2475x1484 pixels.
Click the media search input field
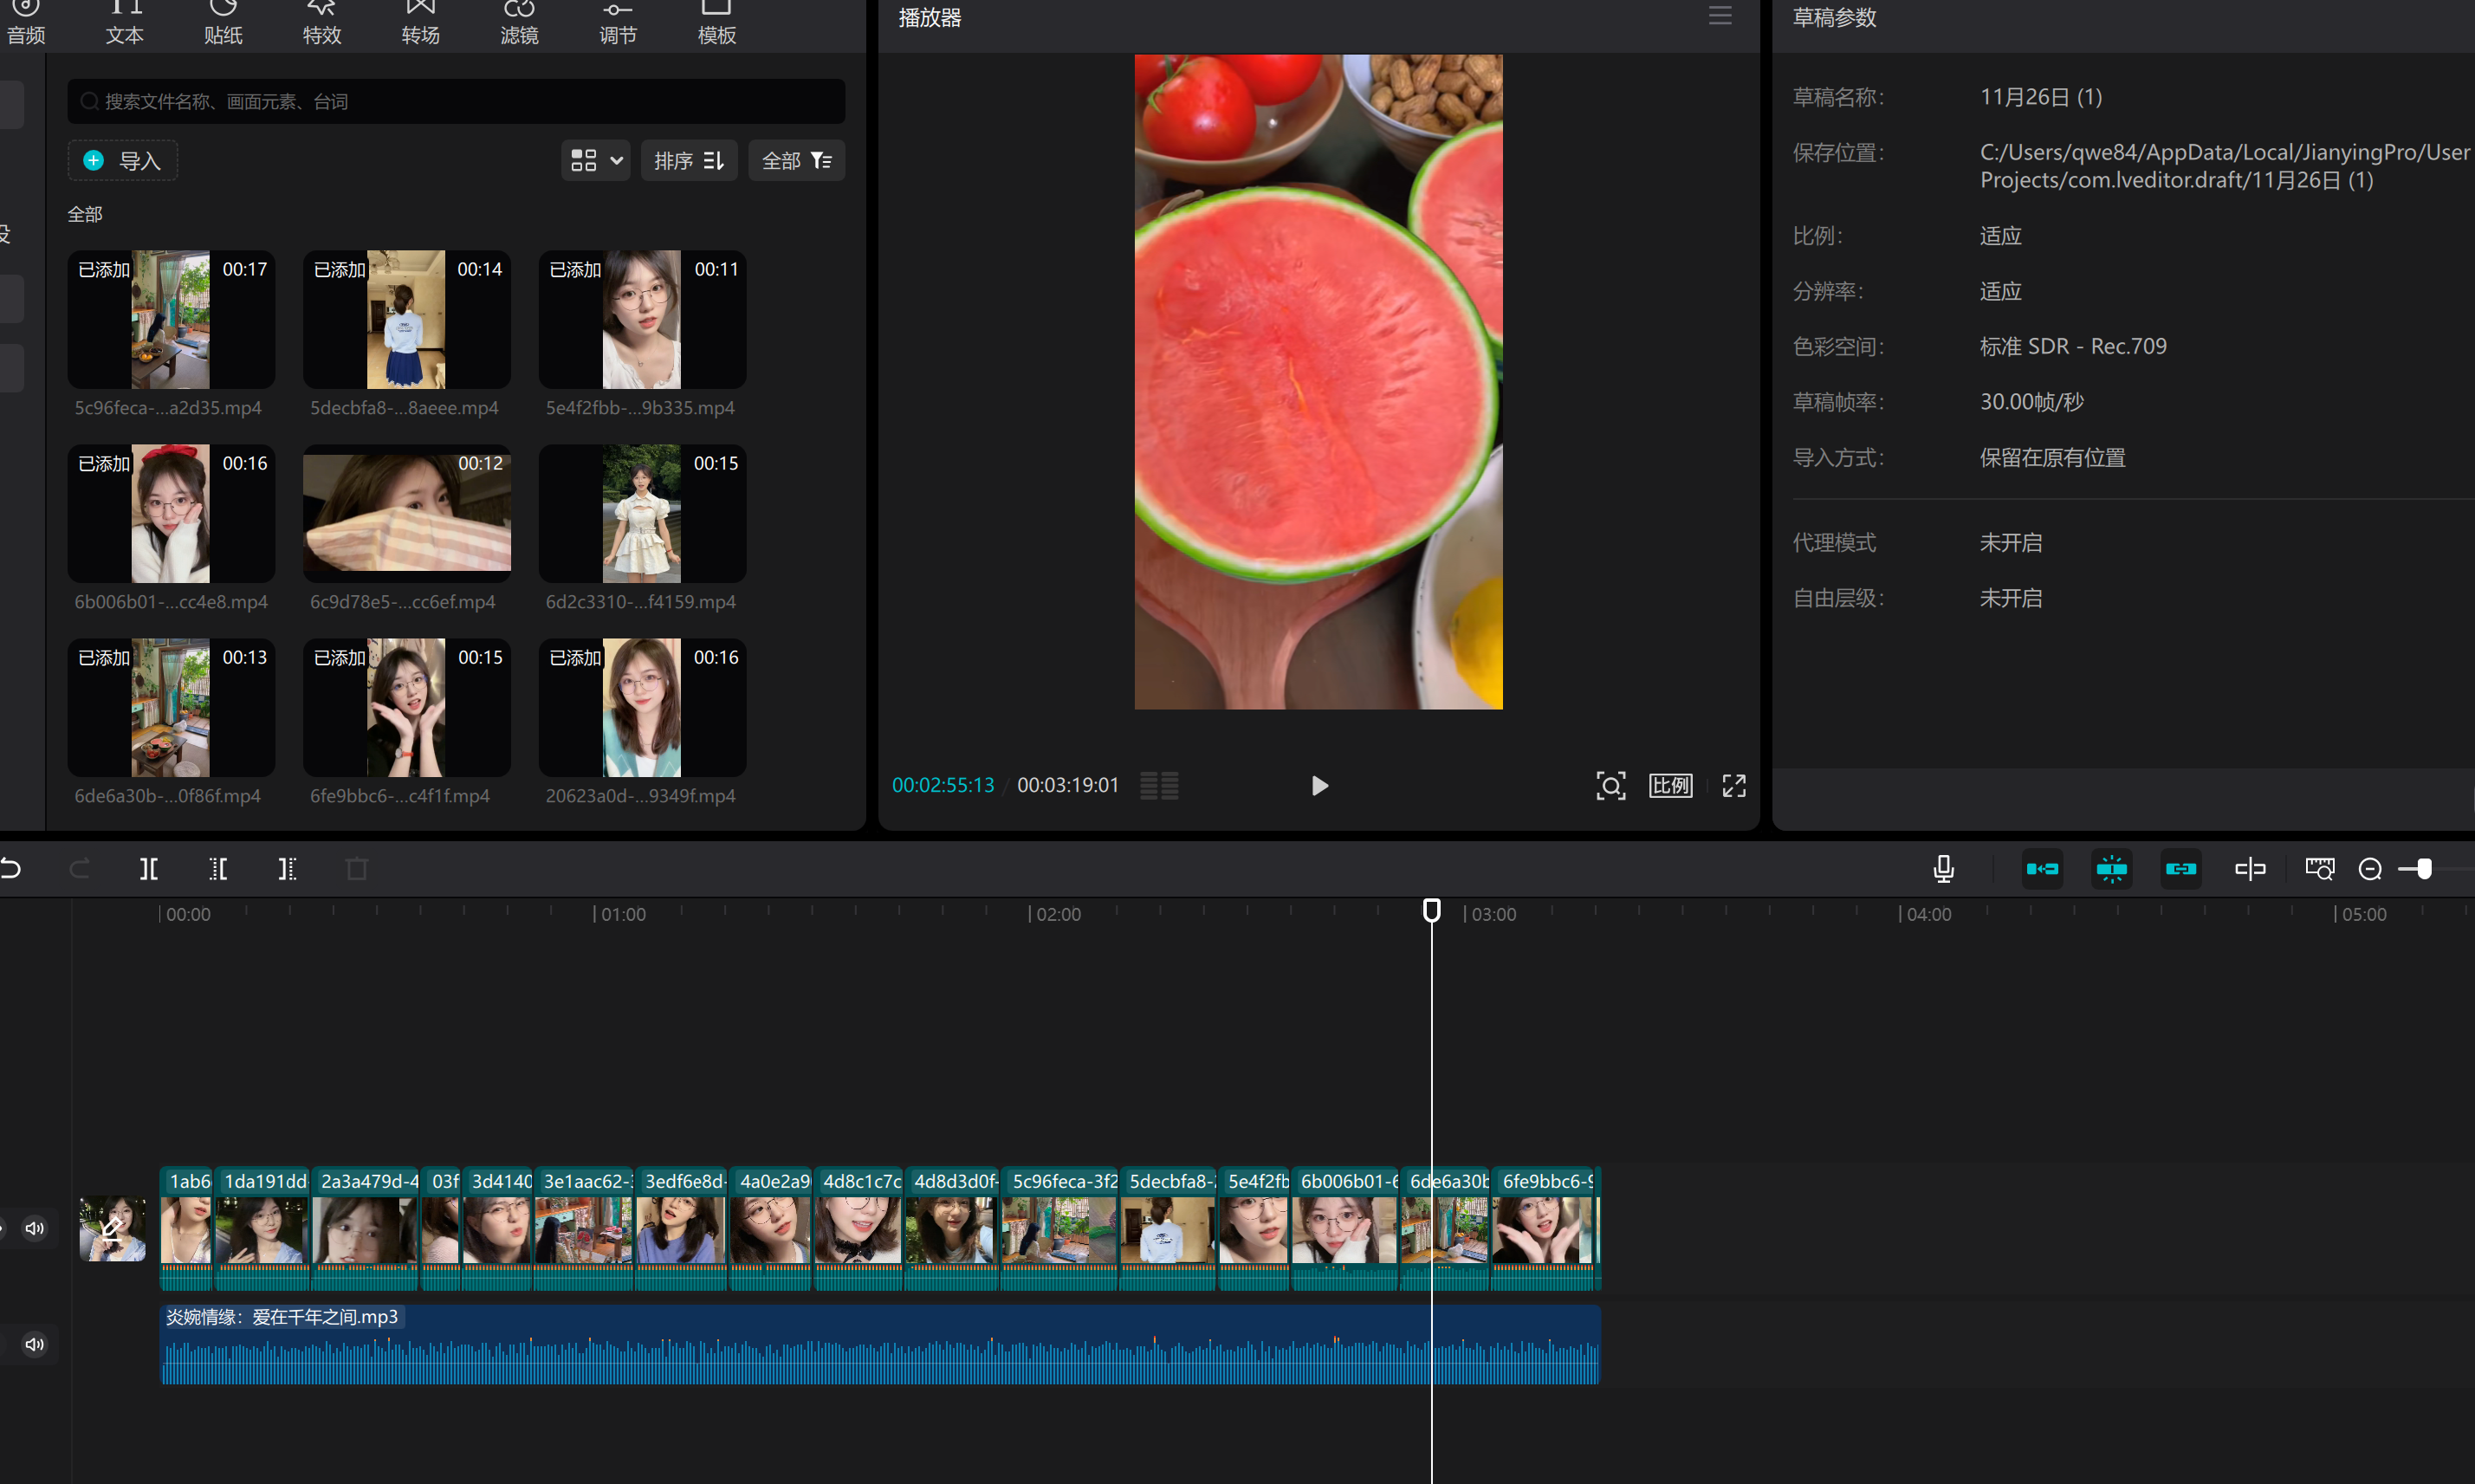456,102
